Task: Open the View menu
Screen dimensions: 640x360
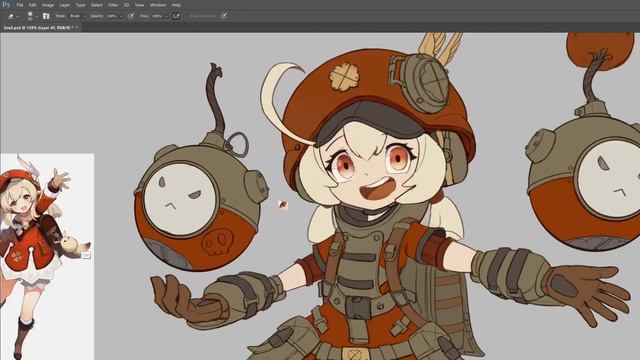Action: click(x=140, y=5)
